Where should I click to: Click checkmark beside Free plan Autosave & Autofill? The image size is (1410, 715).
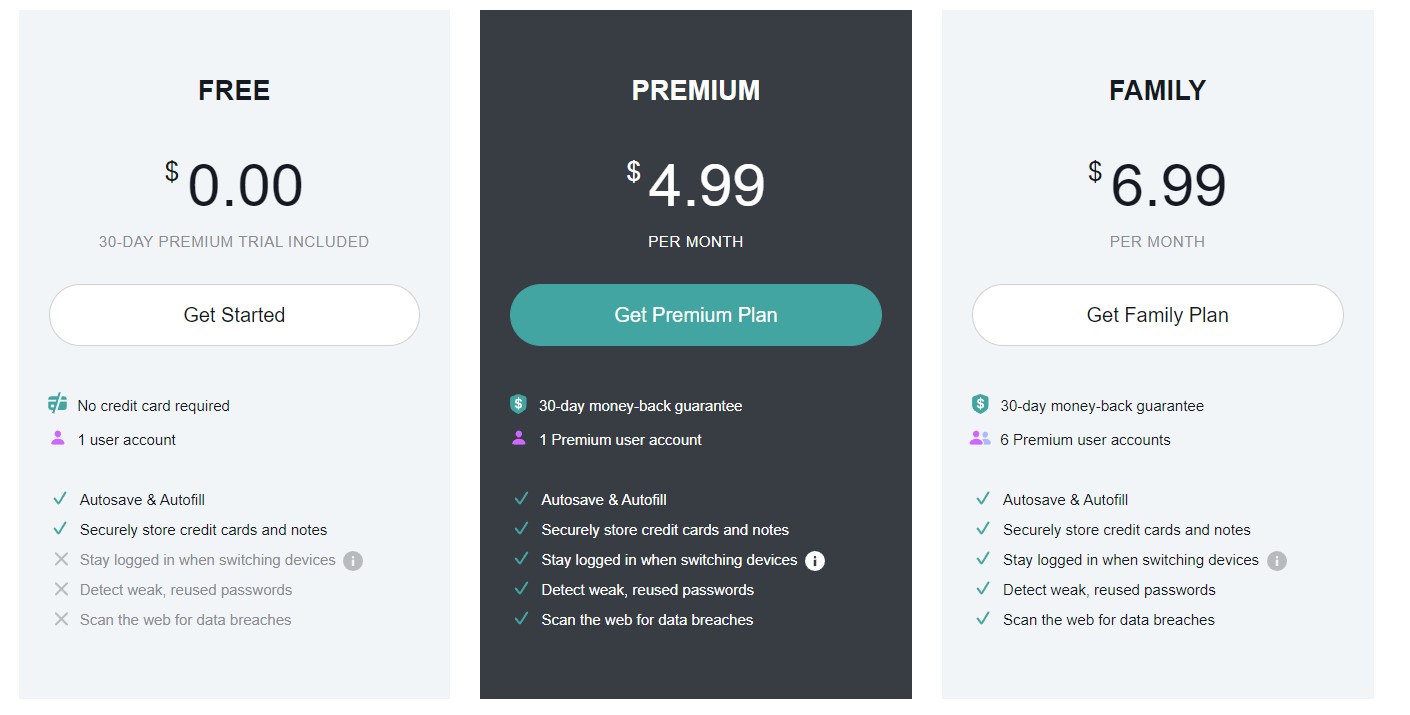click(x=60, y=499)
